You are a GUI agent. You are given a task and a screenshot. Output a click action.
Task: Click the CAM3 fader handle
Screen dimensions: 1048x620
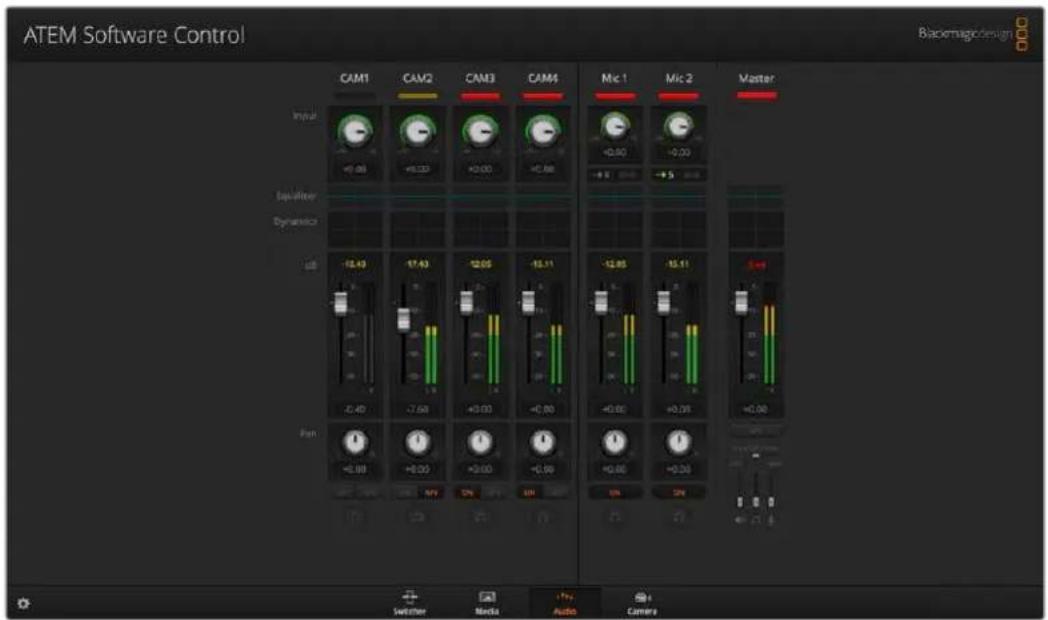[x=467, y=302]
